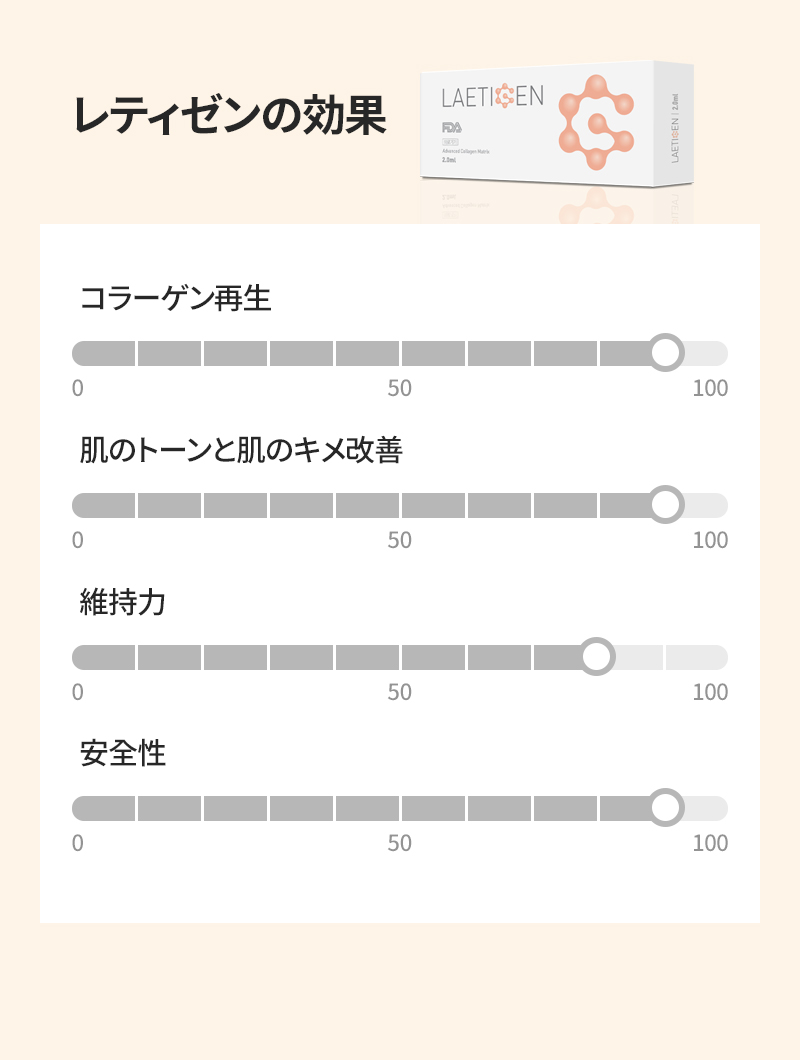Viewport: 800px width, 1060px height.
Task: Click the 維持力 label
Action: 122,602
